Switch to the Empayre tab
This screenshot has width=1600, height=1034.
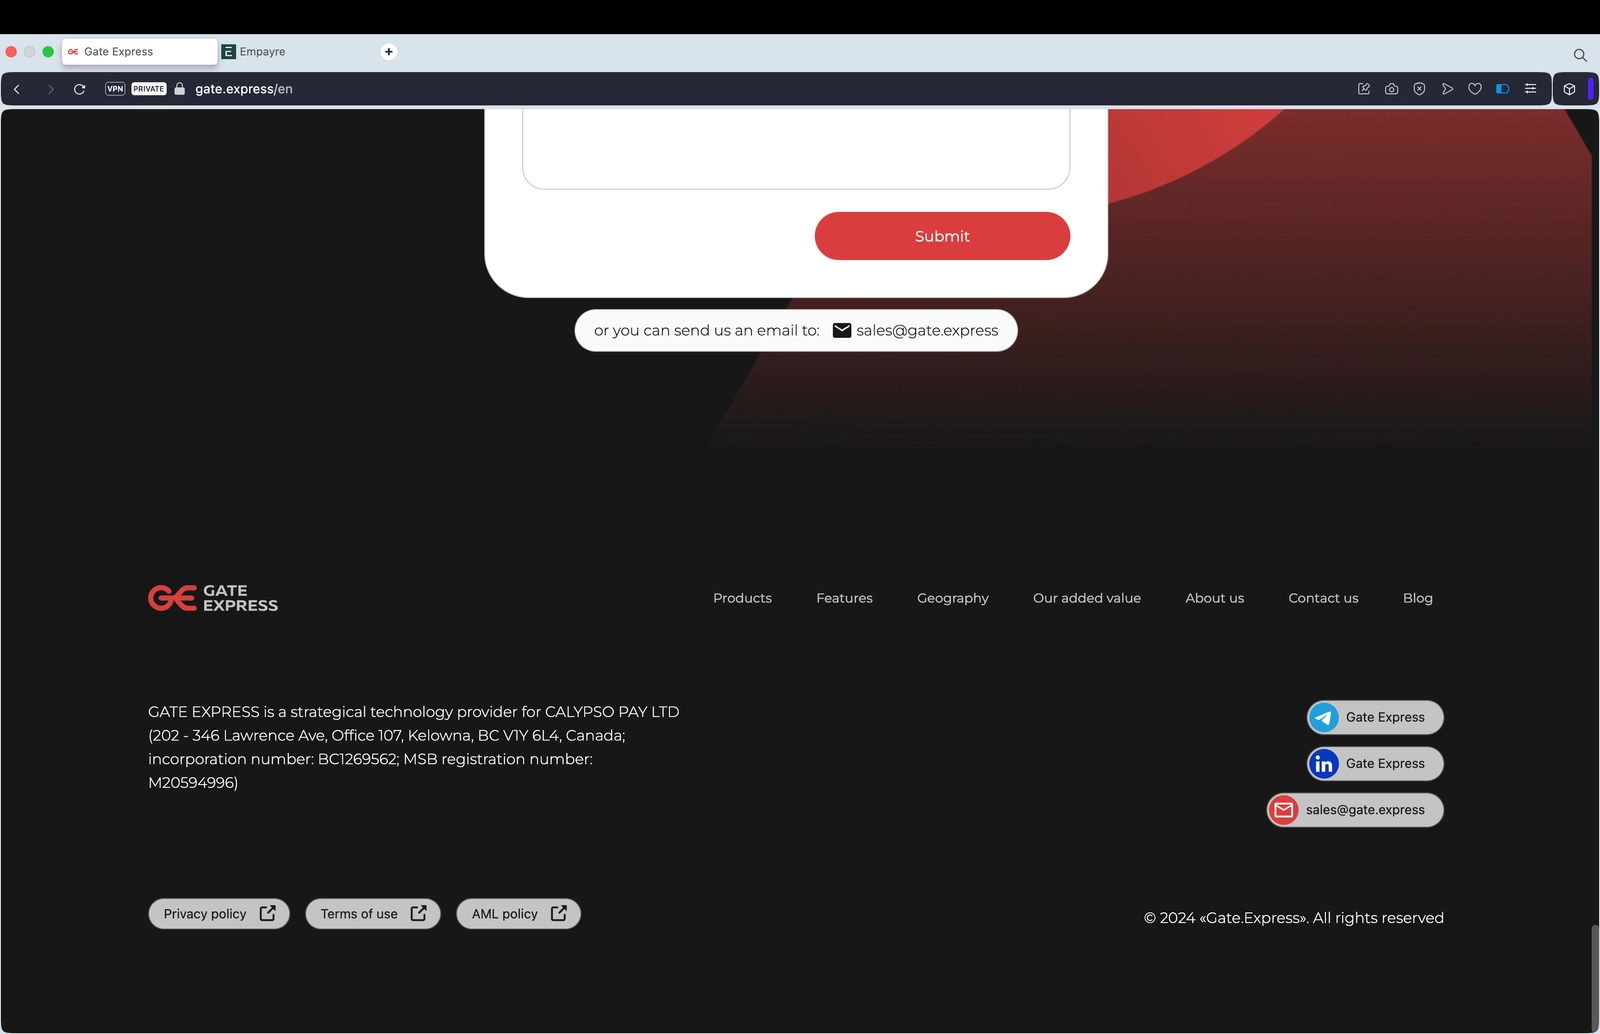pyautogui.click(x=263, y=51)
